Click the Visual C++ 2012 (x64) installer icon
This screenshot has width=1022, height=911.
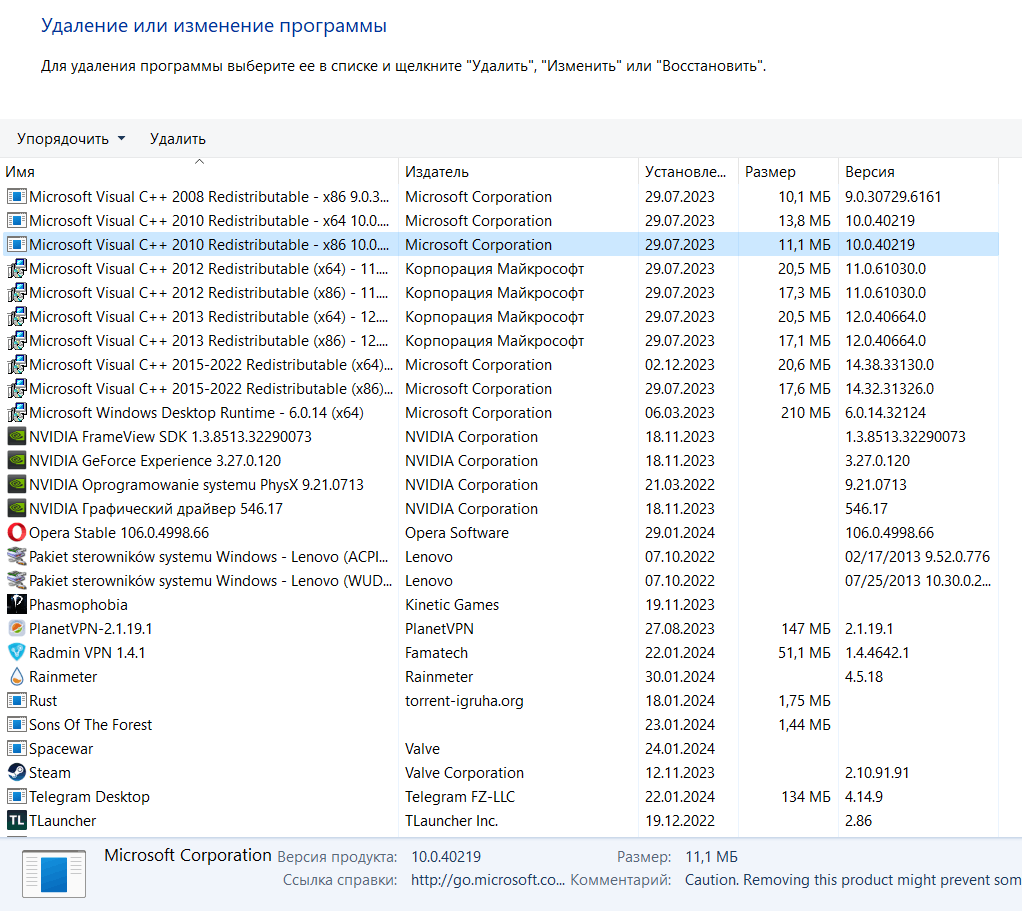[17, 269]
